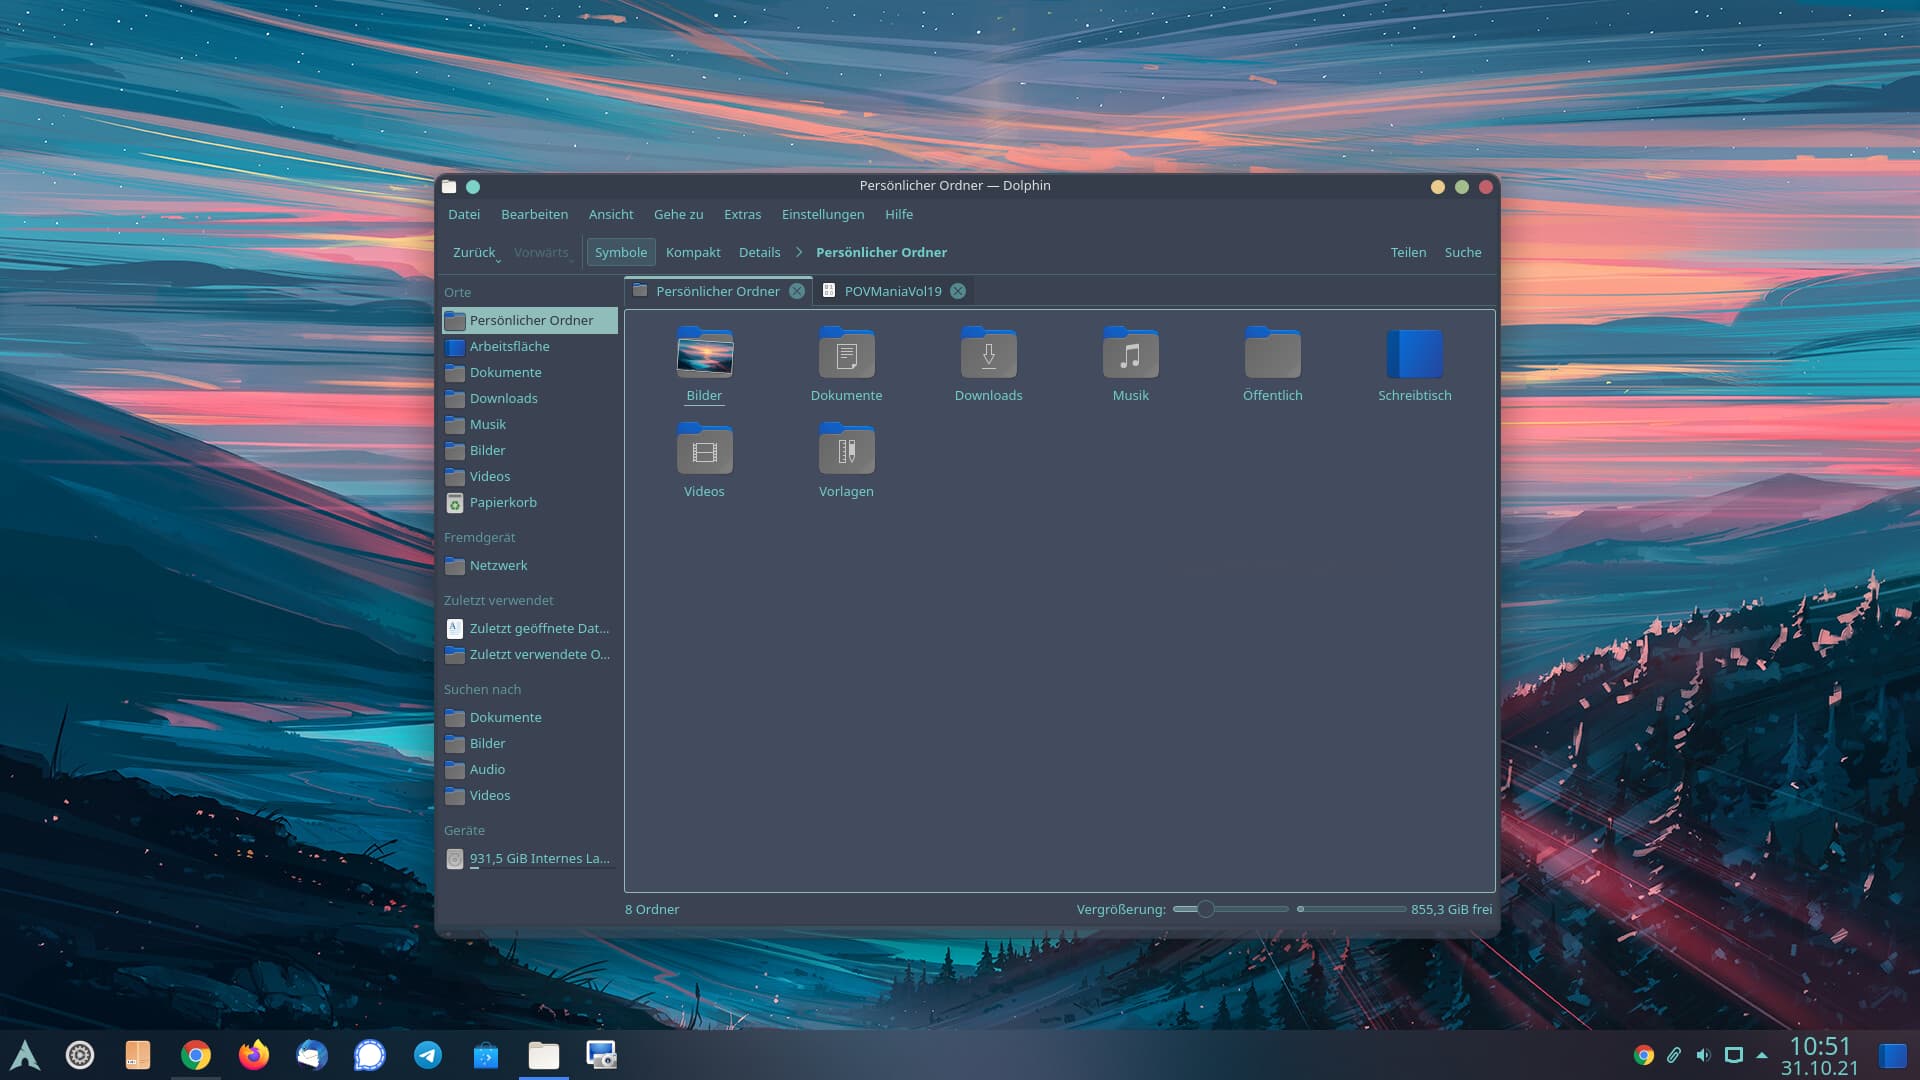This screenshot has height=1080, width=1920.
Task: Open the Bilder folder icon in main view
Action: point(704,355)
